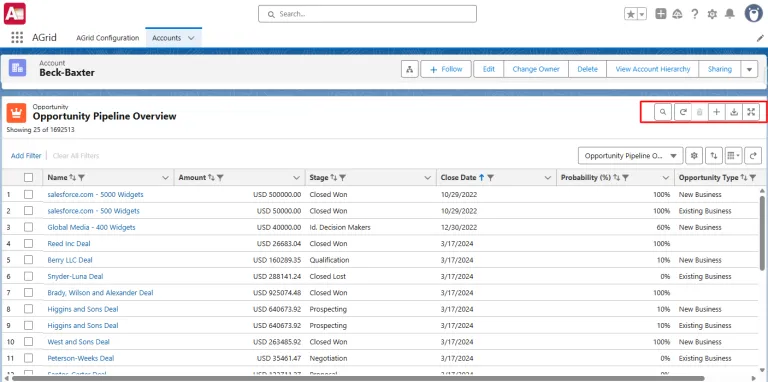Open the column display grid dropdown
Viewport: 768px width, 382px height.
[733, 156]
